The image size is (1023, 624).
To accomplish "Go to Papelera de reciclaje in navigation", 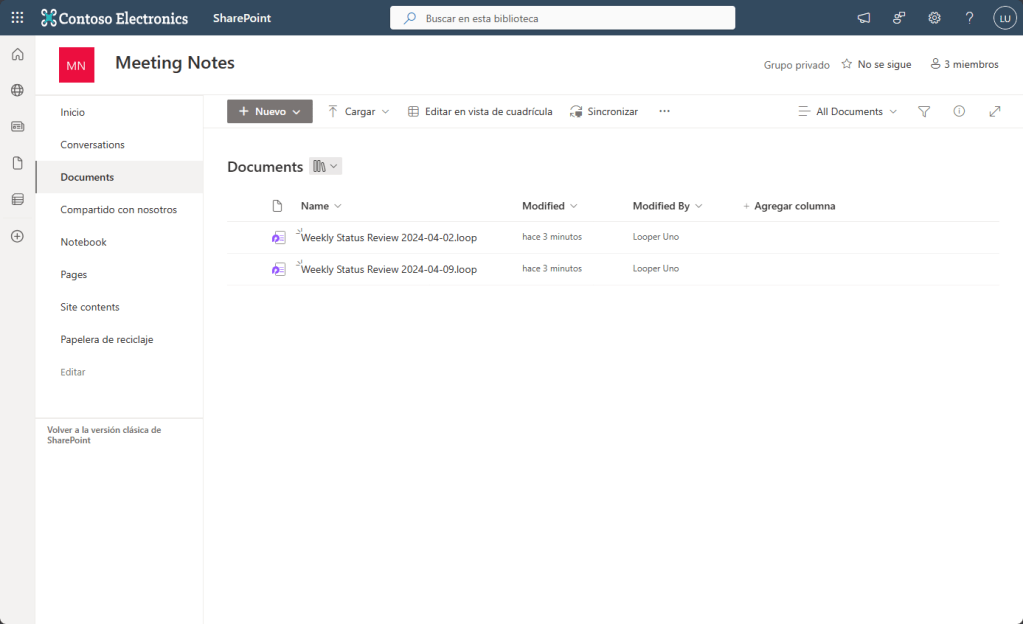I will (106, 340).
